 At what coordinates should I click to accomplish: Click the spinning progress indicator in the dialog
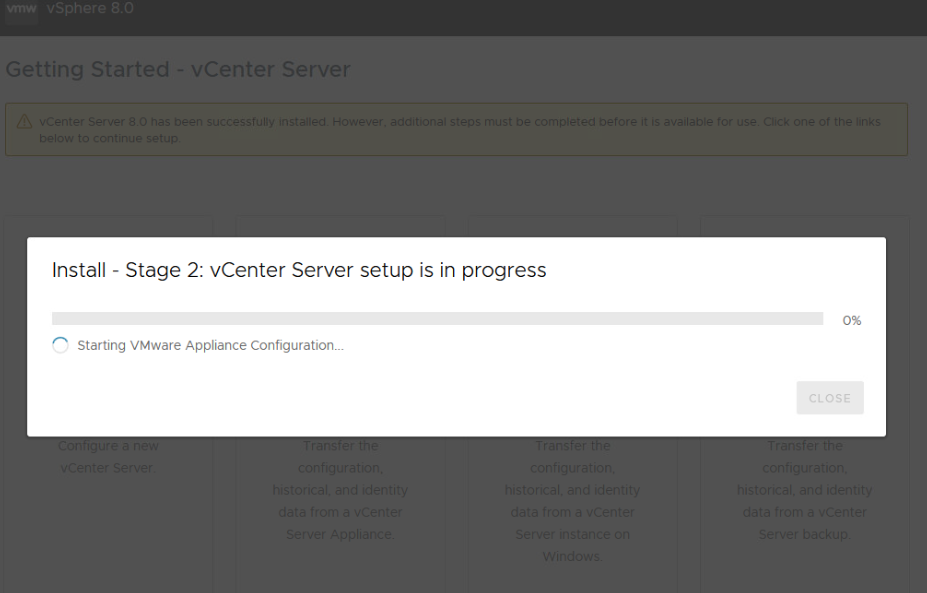pyautogui.click(x=60, y=344)
